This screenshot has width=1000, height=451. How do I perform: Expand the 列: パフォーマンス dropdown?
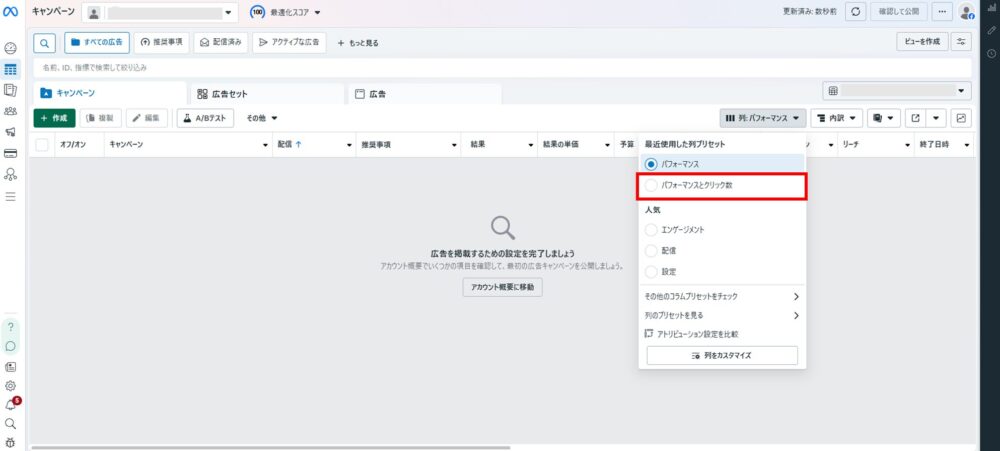pyautogui.click(x=762, y=118)
